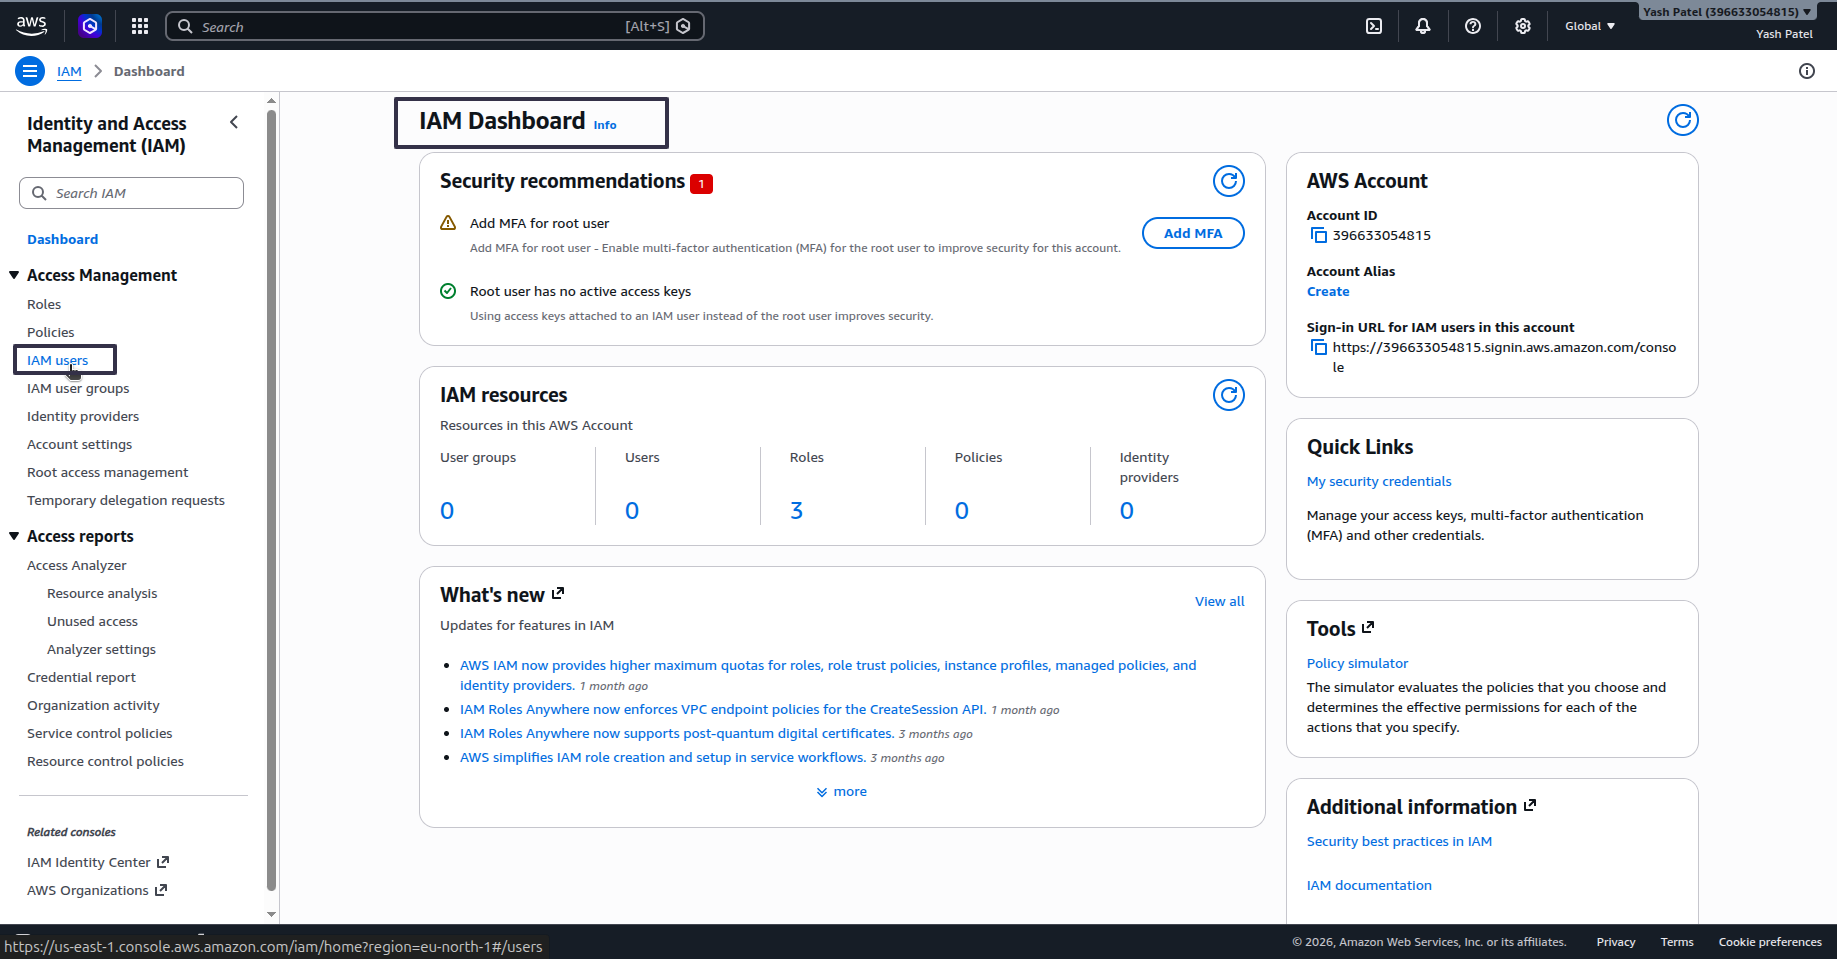1837x959 pixels.
Task: Open the AWS services grid menu
Action: coord(140,26)
